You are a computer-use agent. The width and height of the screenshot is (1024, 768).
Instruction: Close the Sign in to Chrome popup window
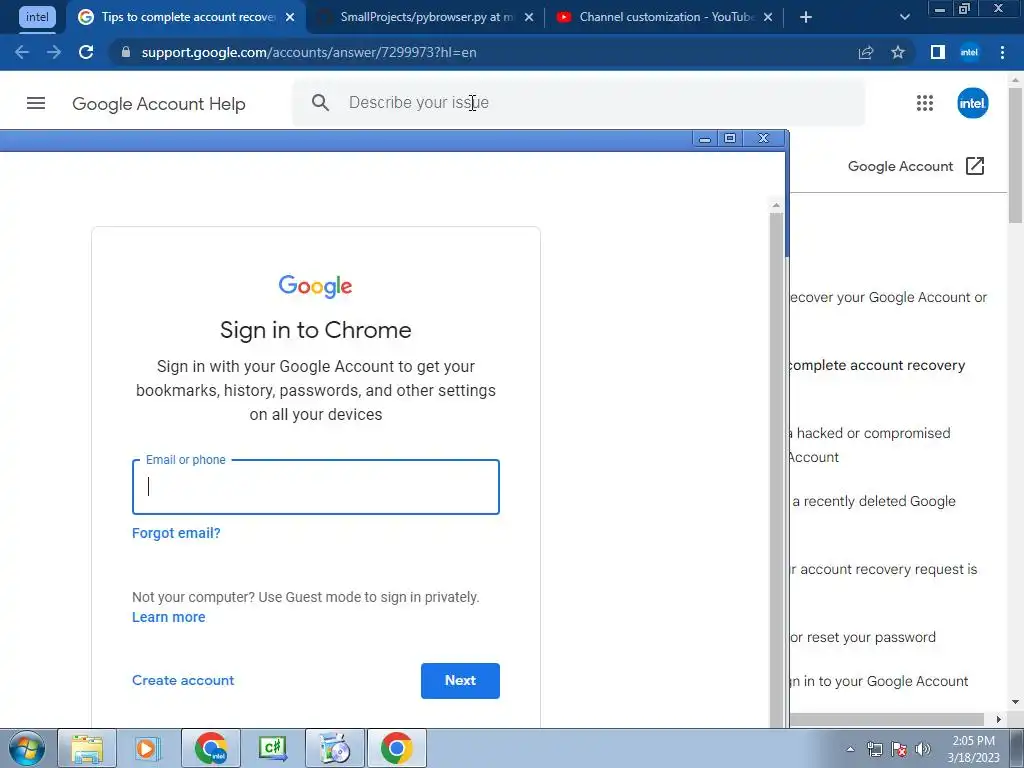tap(763, 138)
